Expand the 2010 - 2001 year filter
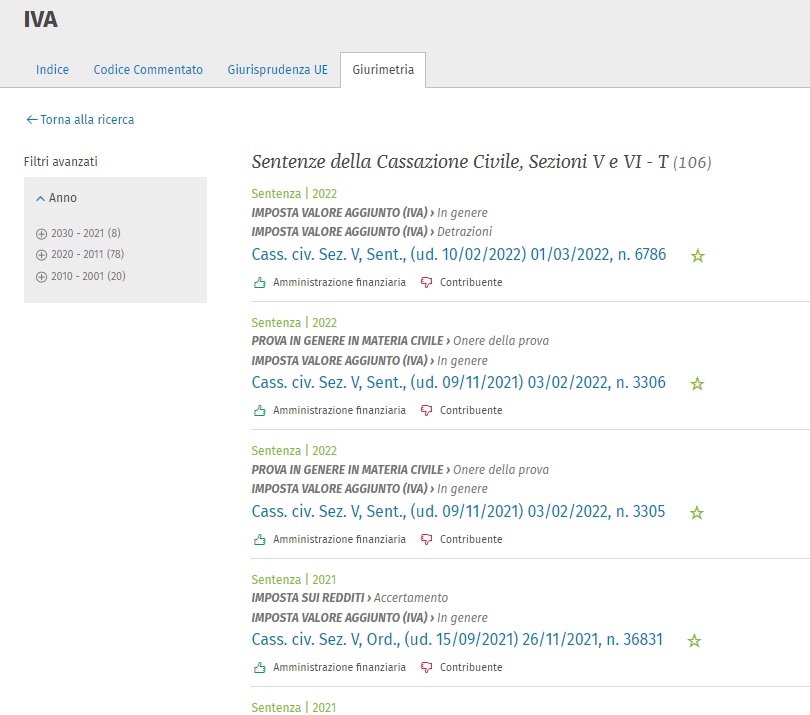Image resolution: width=810 pixels, height=715 pixels. point(41,277)
